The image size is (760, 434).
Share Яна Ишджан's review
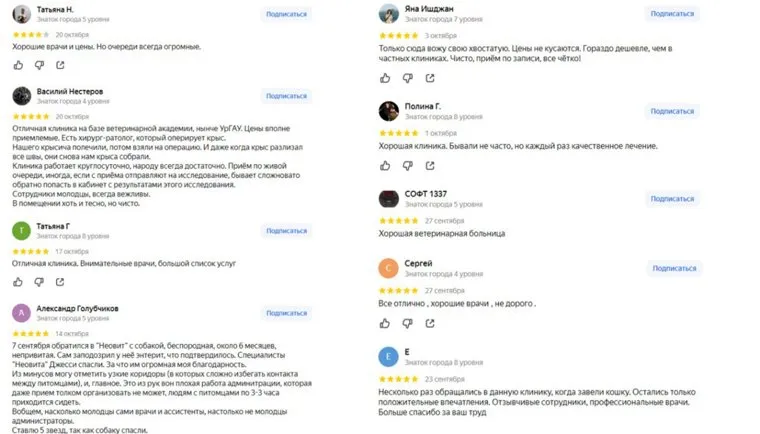point(430,76)
